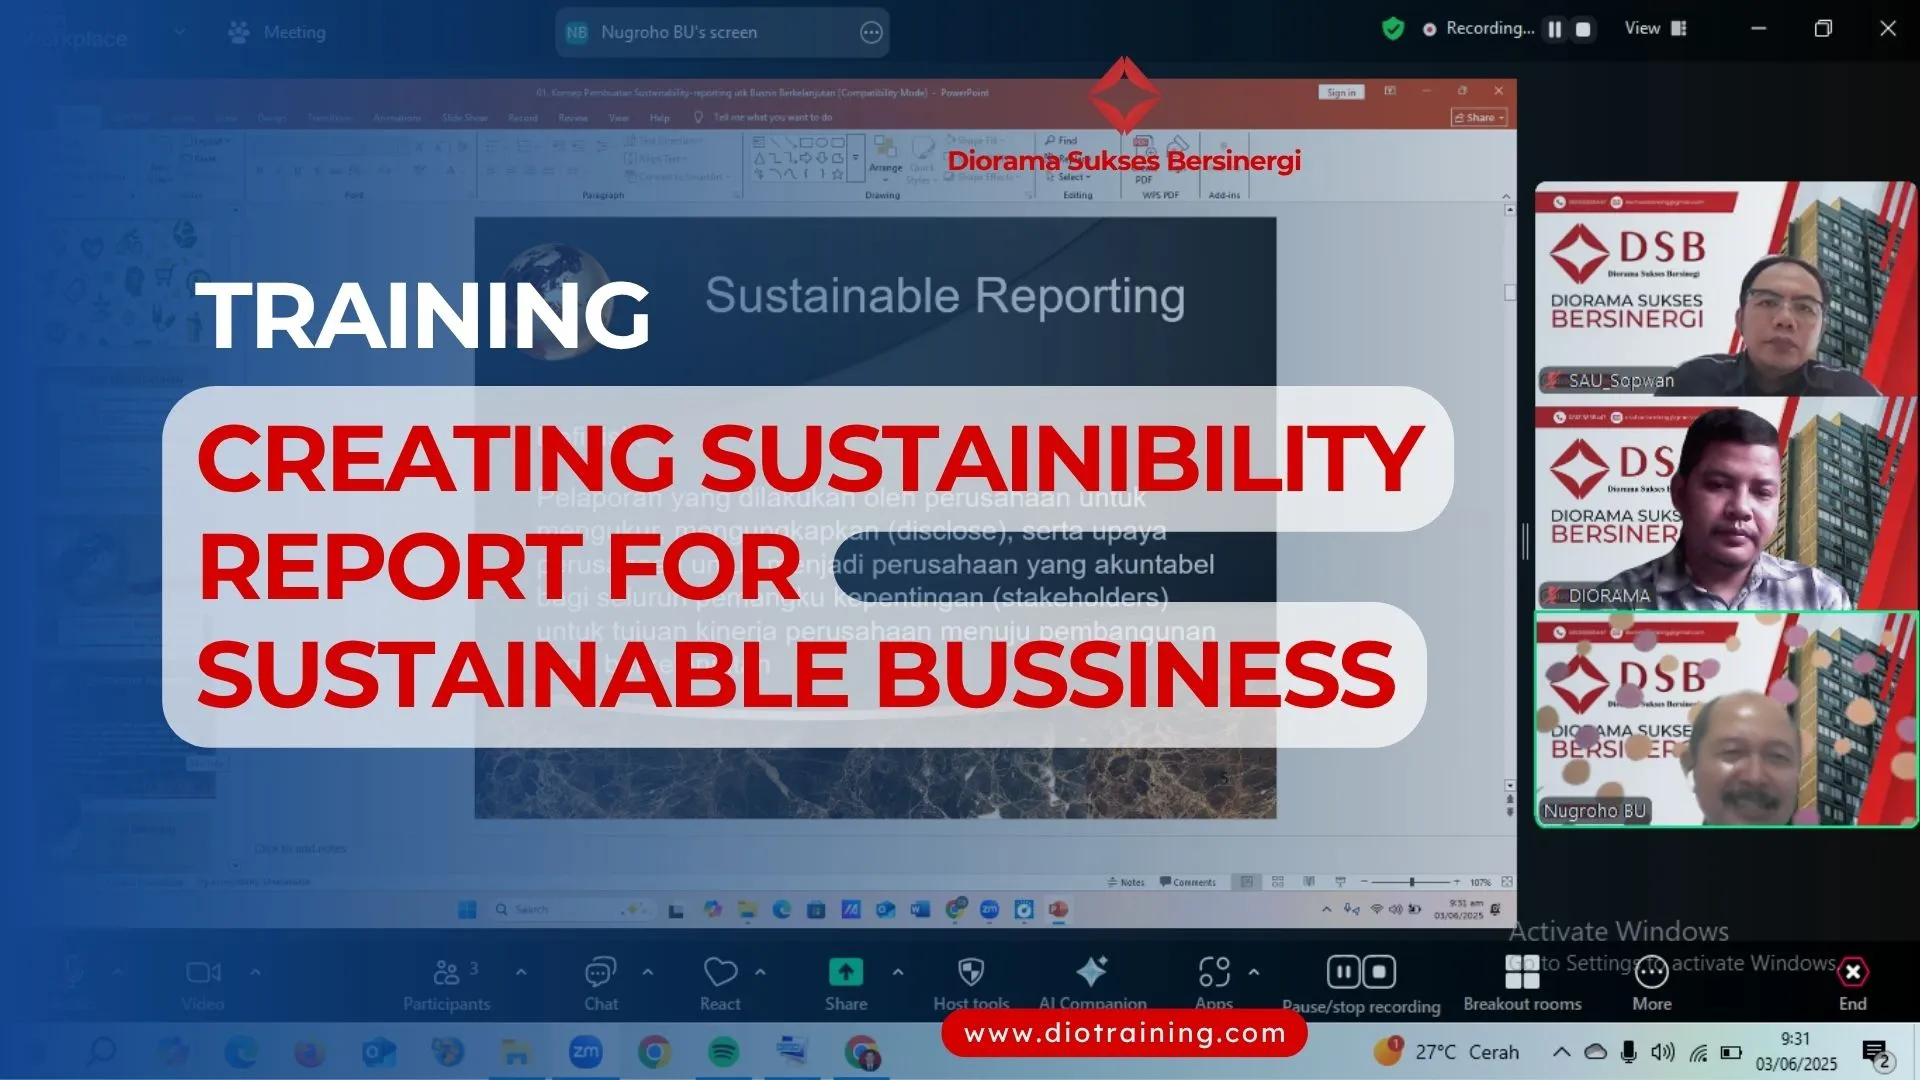Click the Meeting tab at top
Screen dimensions: 1920x1080
tap(277, 32)
